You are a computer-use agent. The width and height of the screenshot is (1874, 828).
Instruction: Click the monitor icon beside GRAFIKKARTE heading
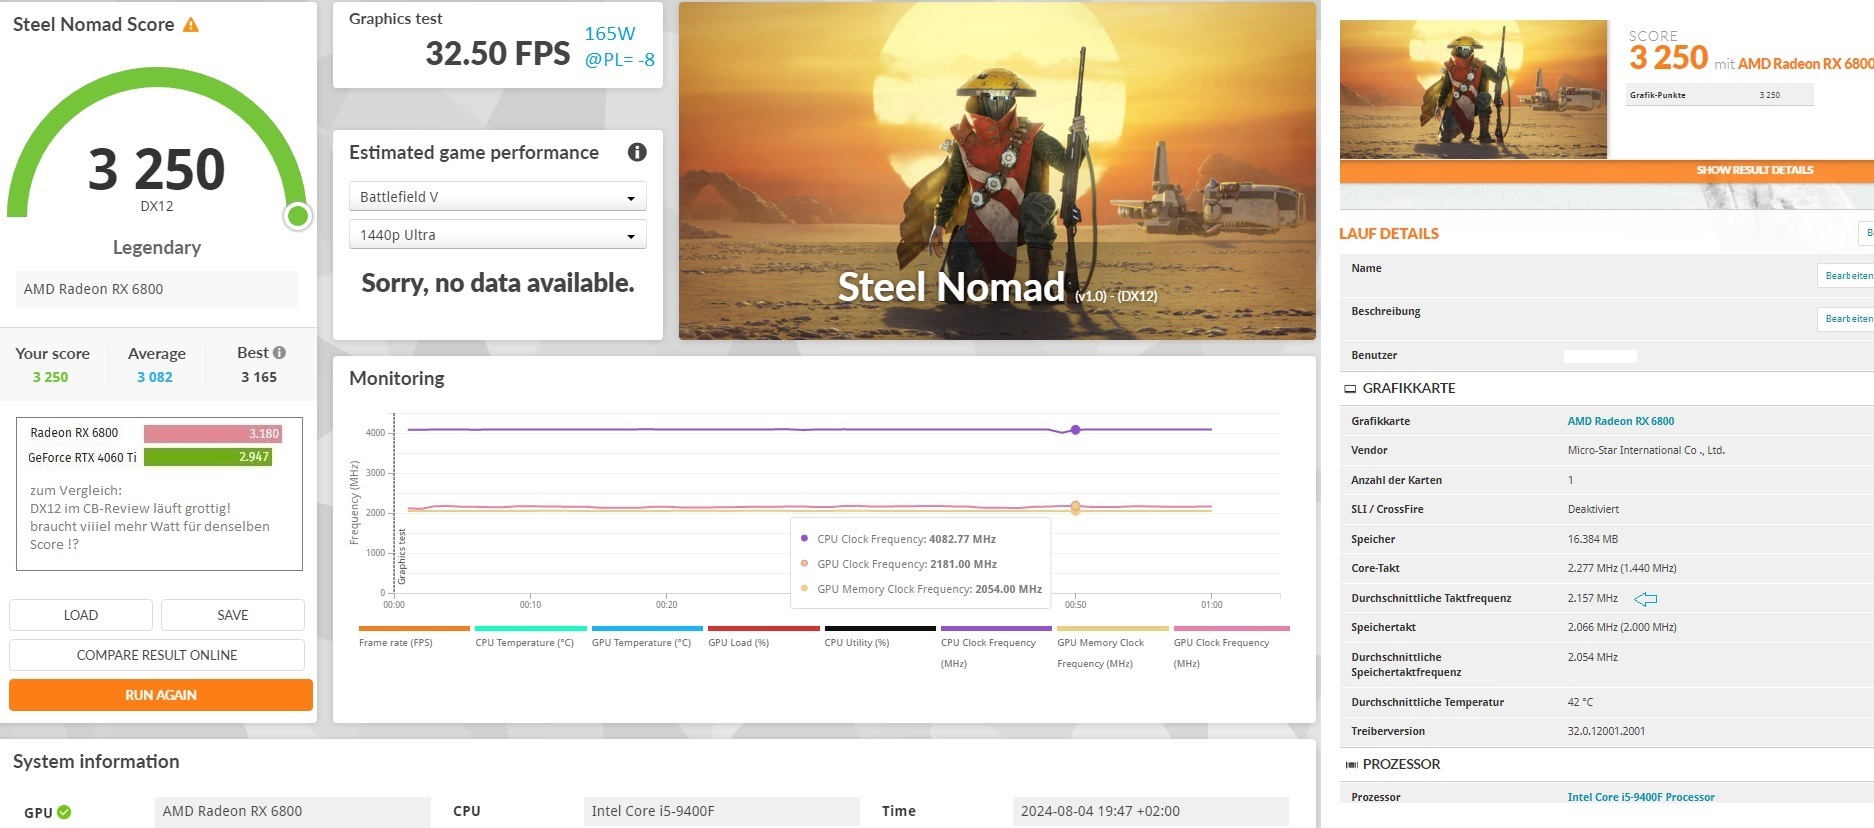pos(1350,388)
